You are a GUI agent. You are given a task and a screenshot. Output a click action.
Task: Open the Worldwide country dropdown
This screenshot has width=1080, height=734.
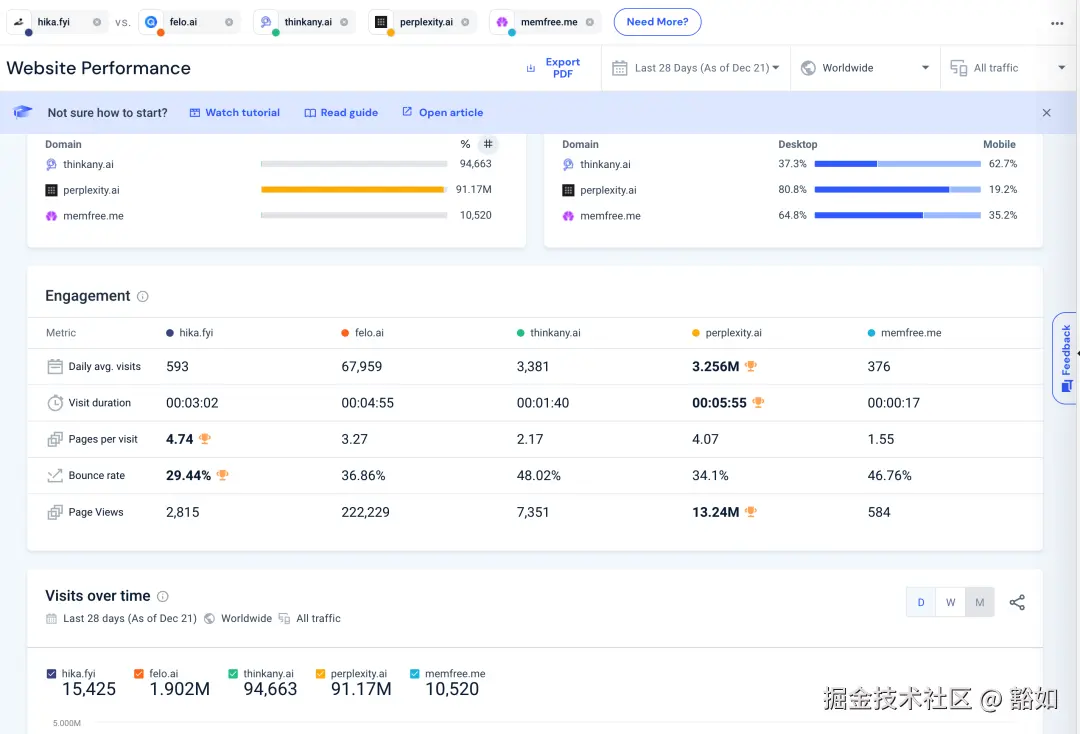tap(865, 68)
